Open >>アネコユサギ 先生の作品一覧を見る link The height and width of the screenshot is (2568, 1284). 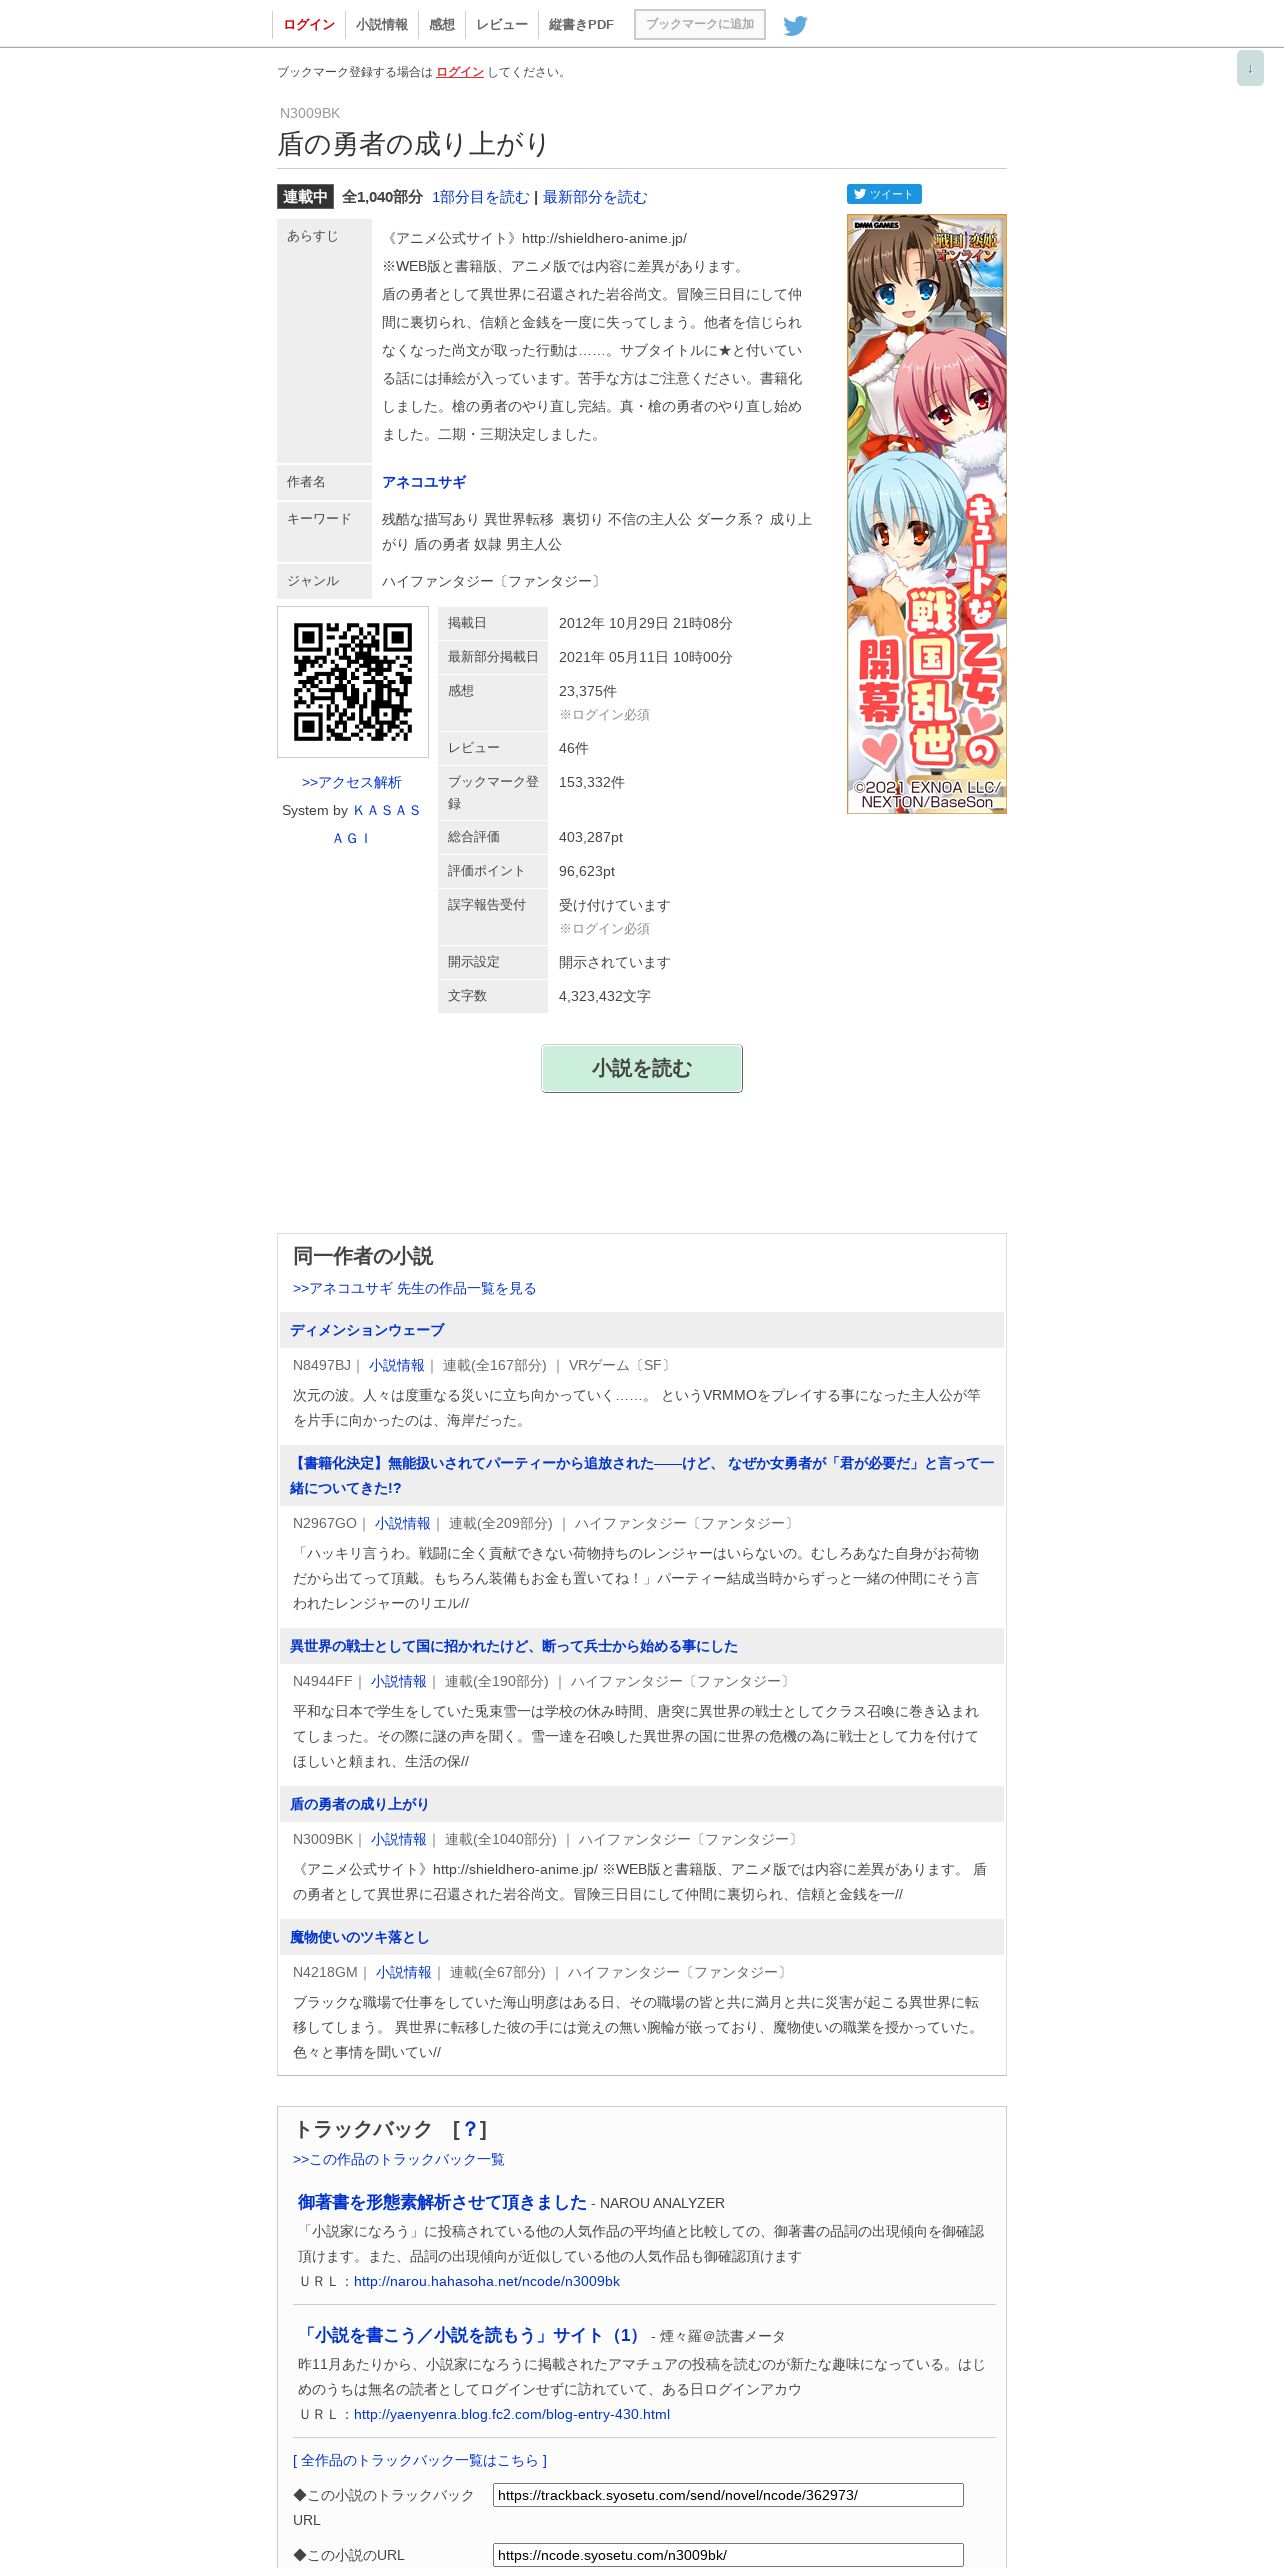coord(415,1288)
